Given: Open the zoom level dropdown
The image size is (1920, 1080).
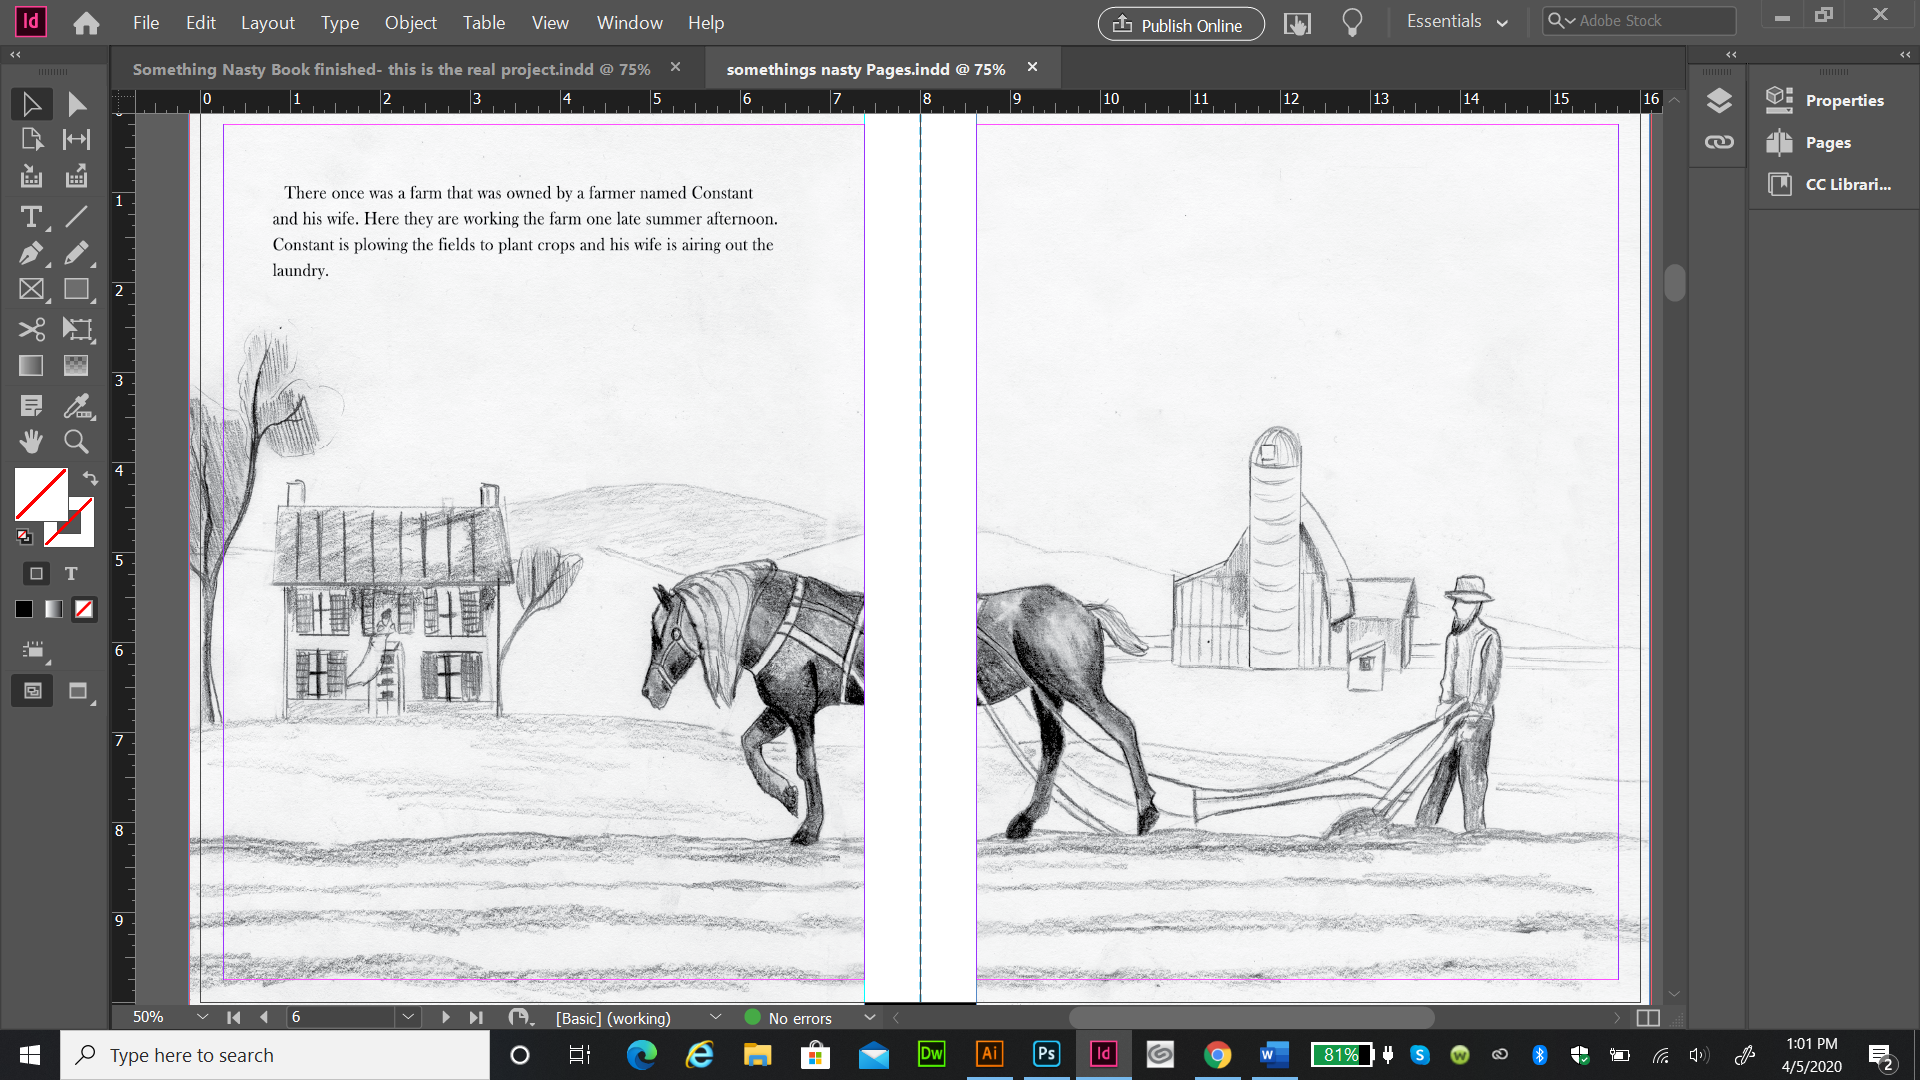Looking at the screenshot, I should pos(202,1017).
